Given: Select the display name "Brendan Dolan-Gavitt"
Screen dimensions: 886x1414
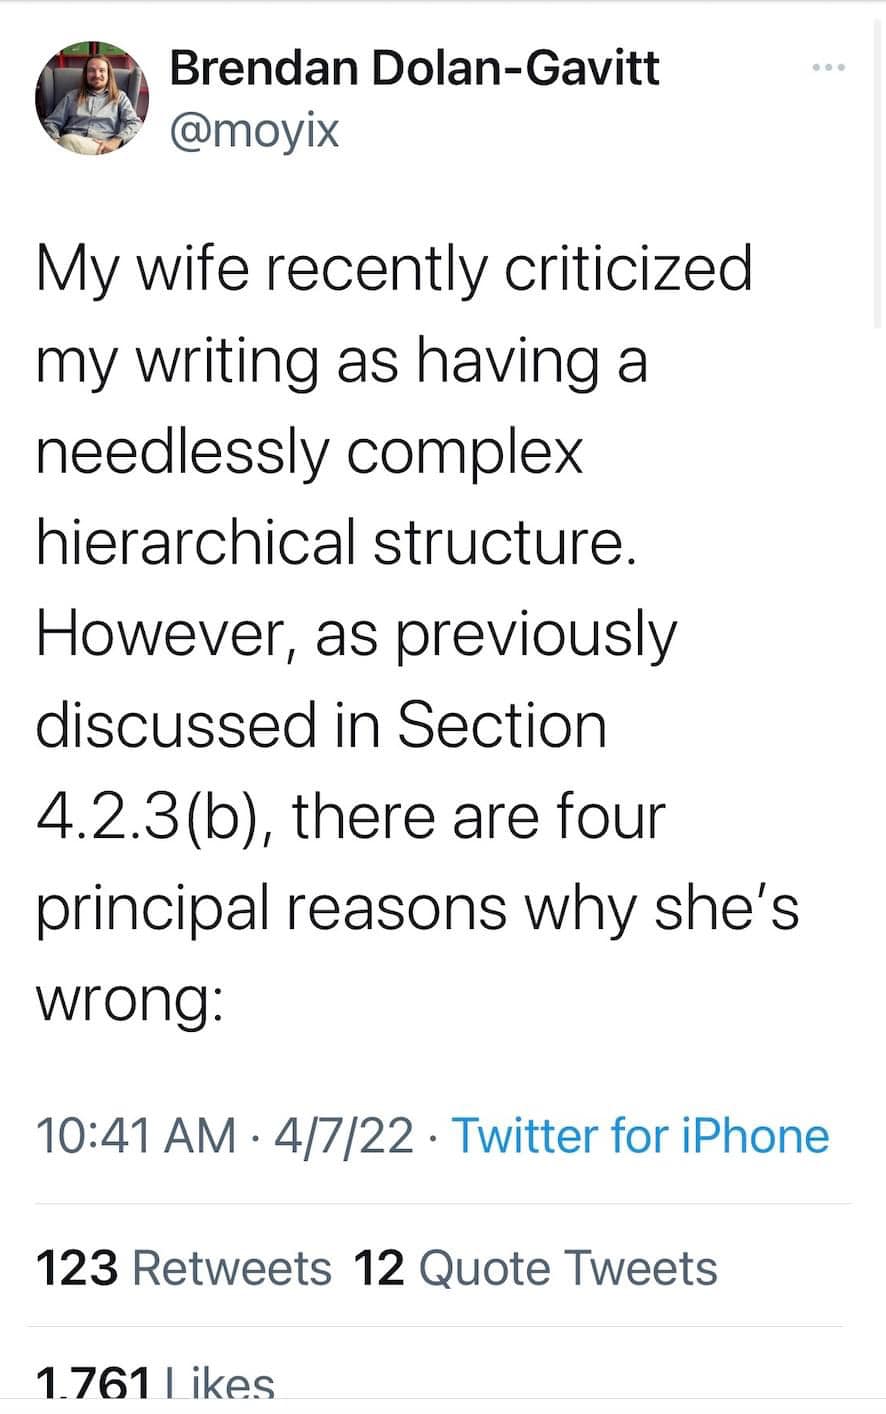Looking at the screenshot, I should 414,66.
